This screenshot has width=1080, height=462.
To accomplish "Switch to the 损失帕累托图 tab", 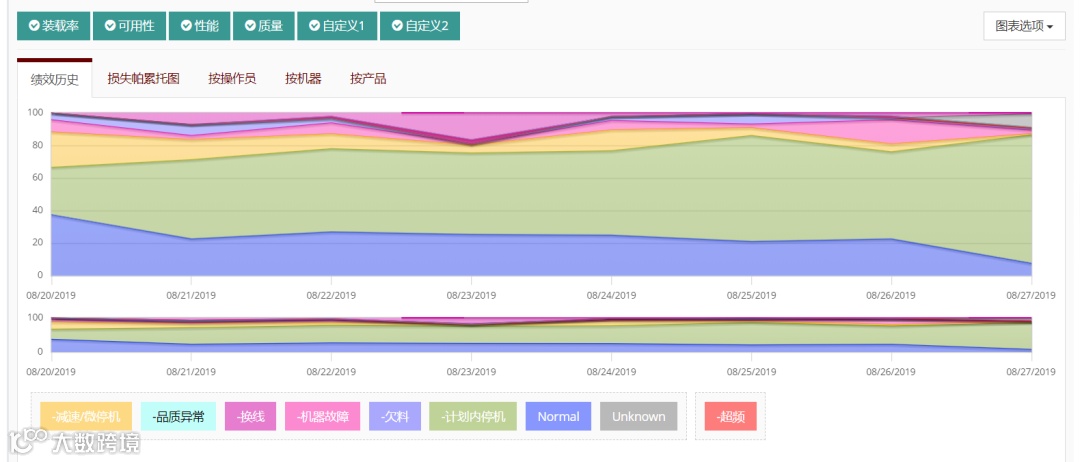I will 143,78.
